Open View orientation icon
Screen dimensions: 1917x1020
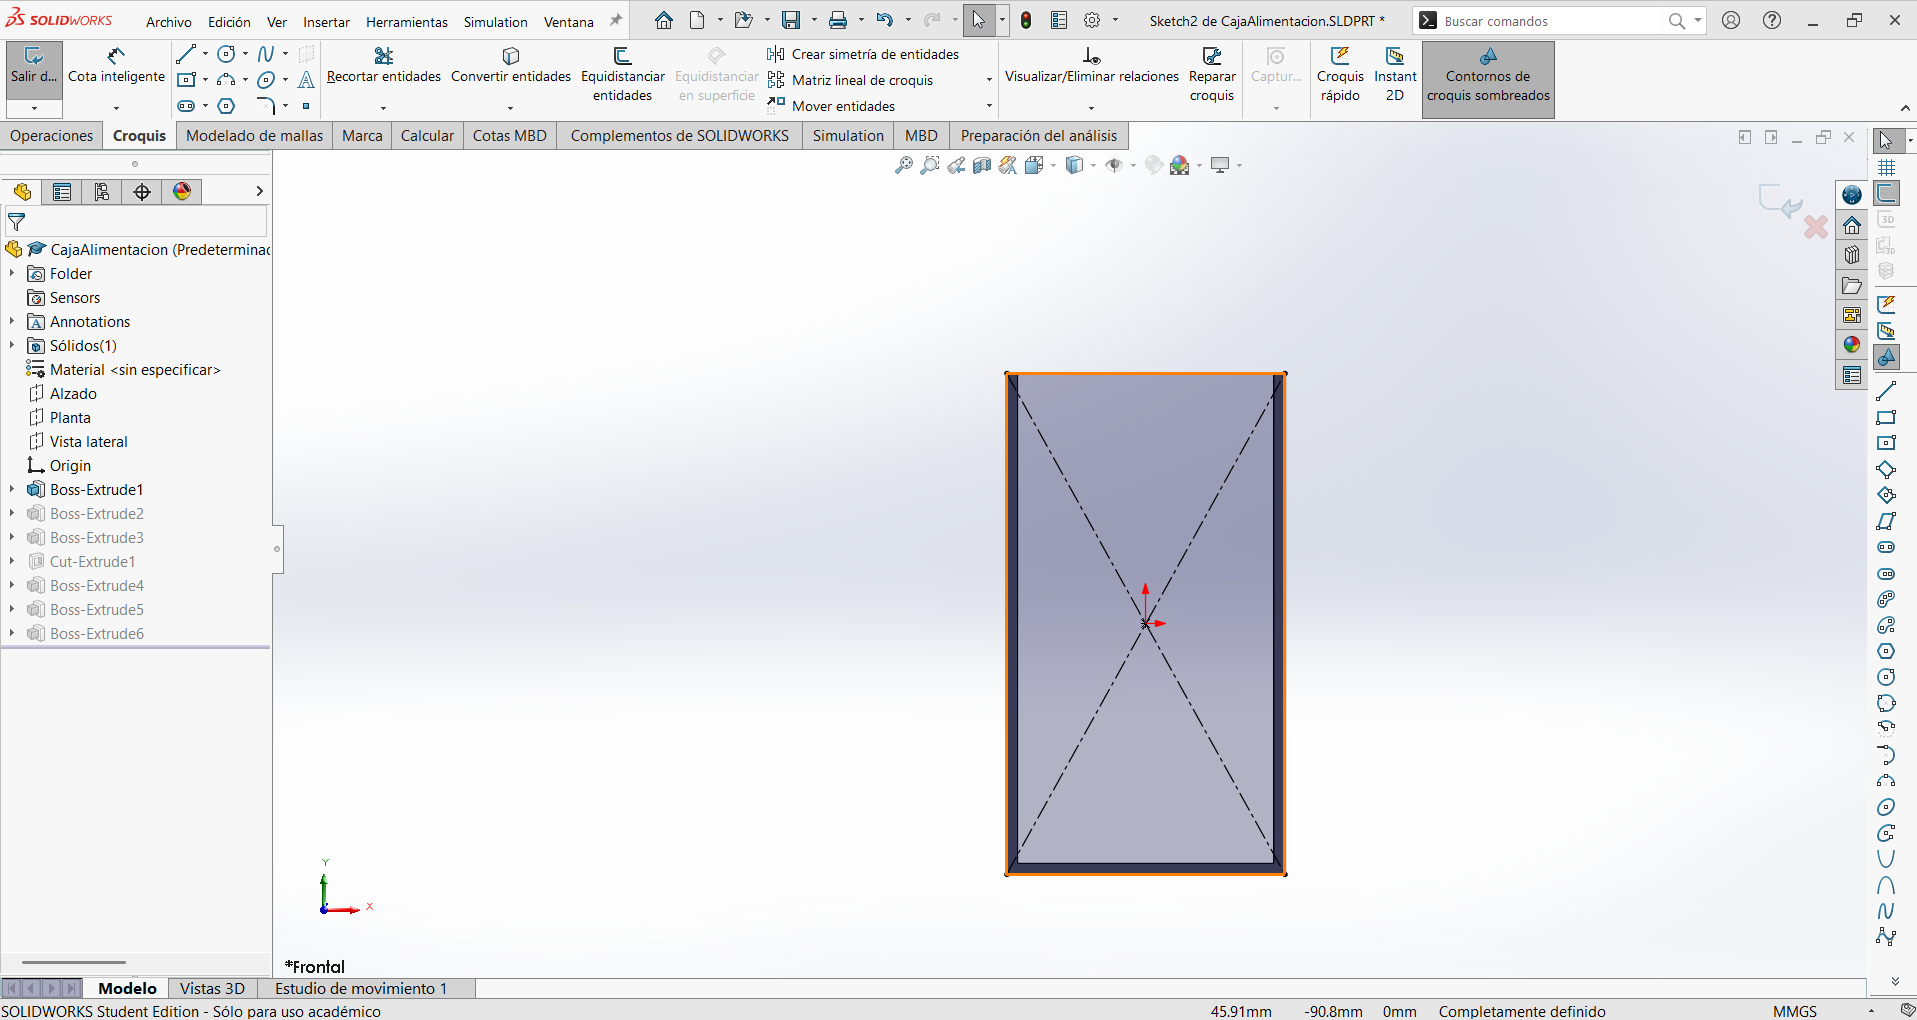pos(1034,165)
